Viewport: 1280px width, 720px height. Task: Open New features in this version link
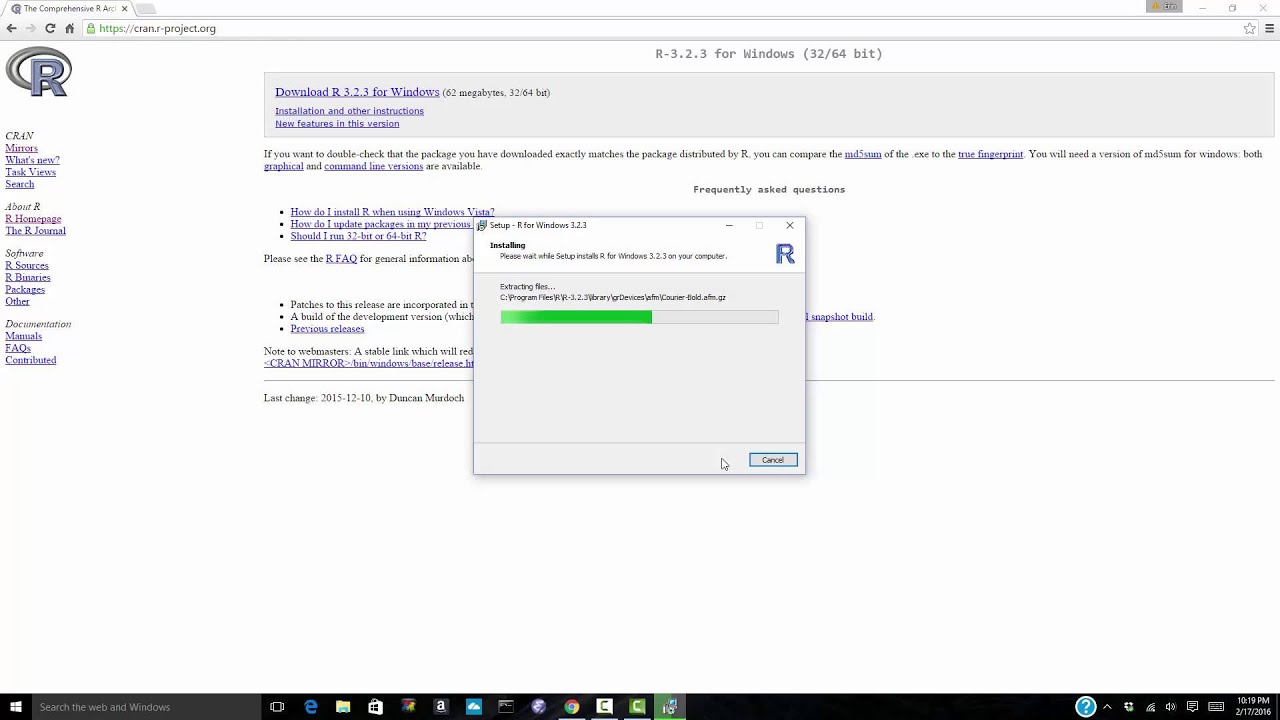(x=337, y=124)
